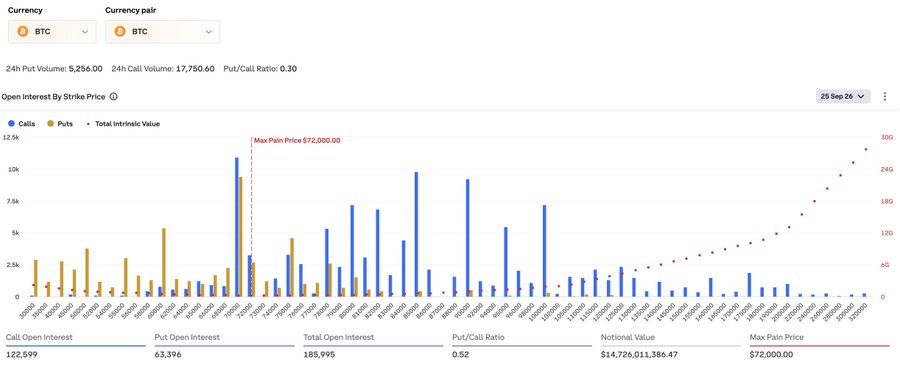900x373 pixels.
Task: Click the blue Calls bar at strike 70000
Action: 236,227
